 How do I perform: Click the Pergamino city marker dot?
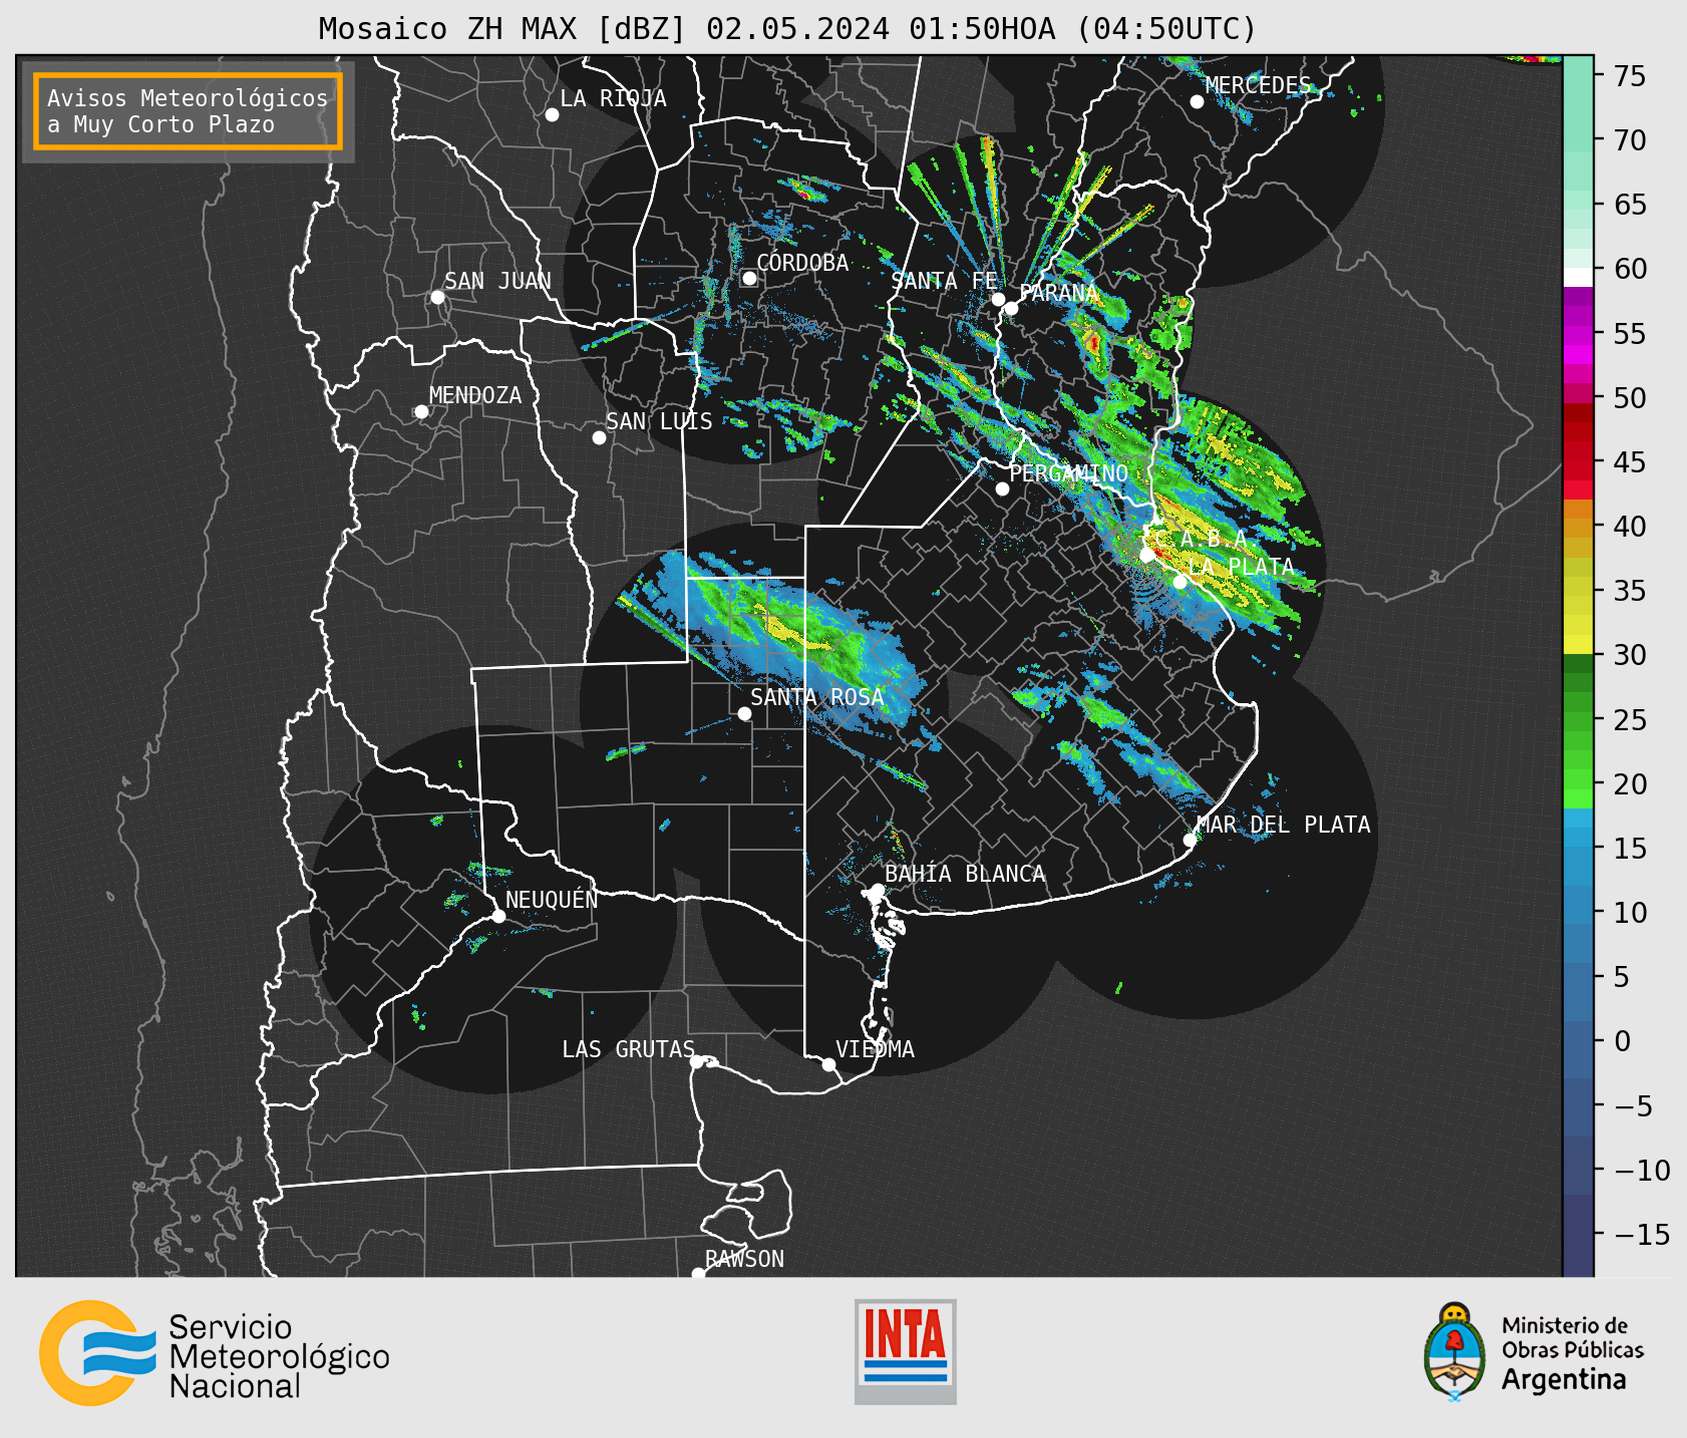[x=1002, y=489]
